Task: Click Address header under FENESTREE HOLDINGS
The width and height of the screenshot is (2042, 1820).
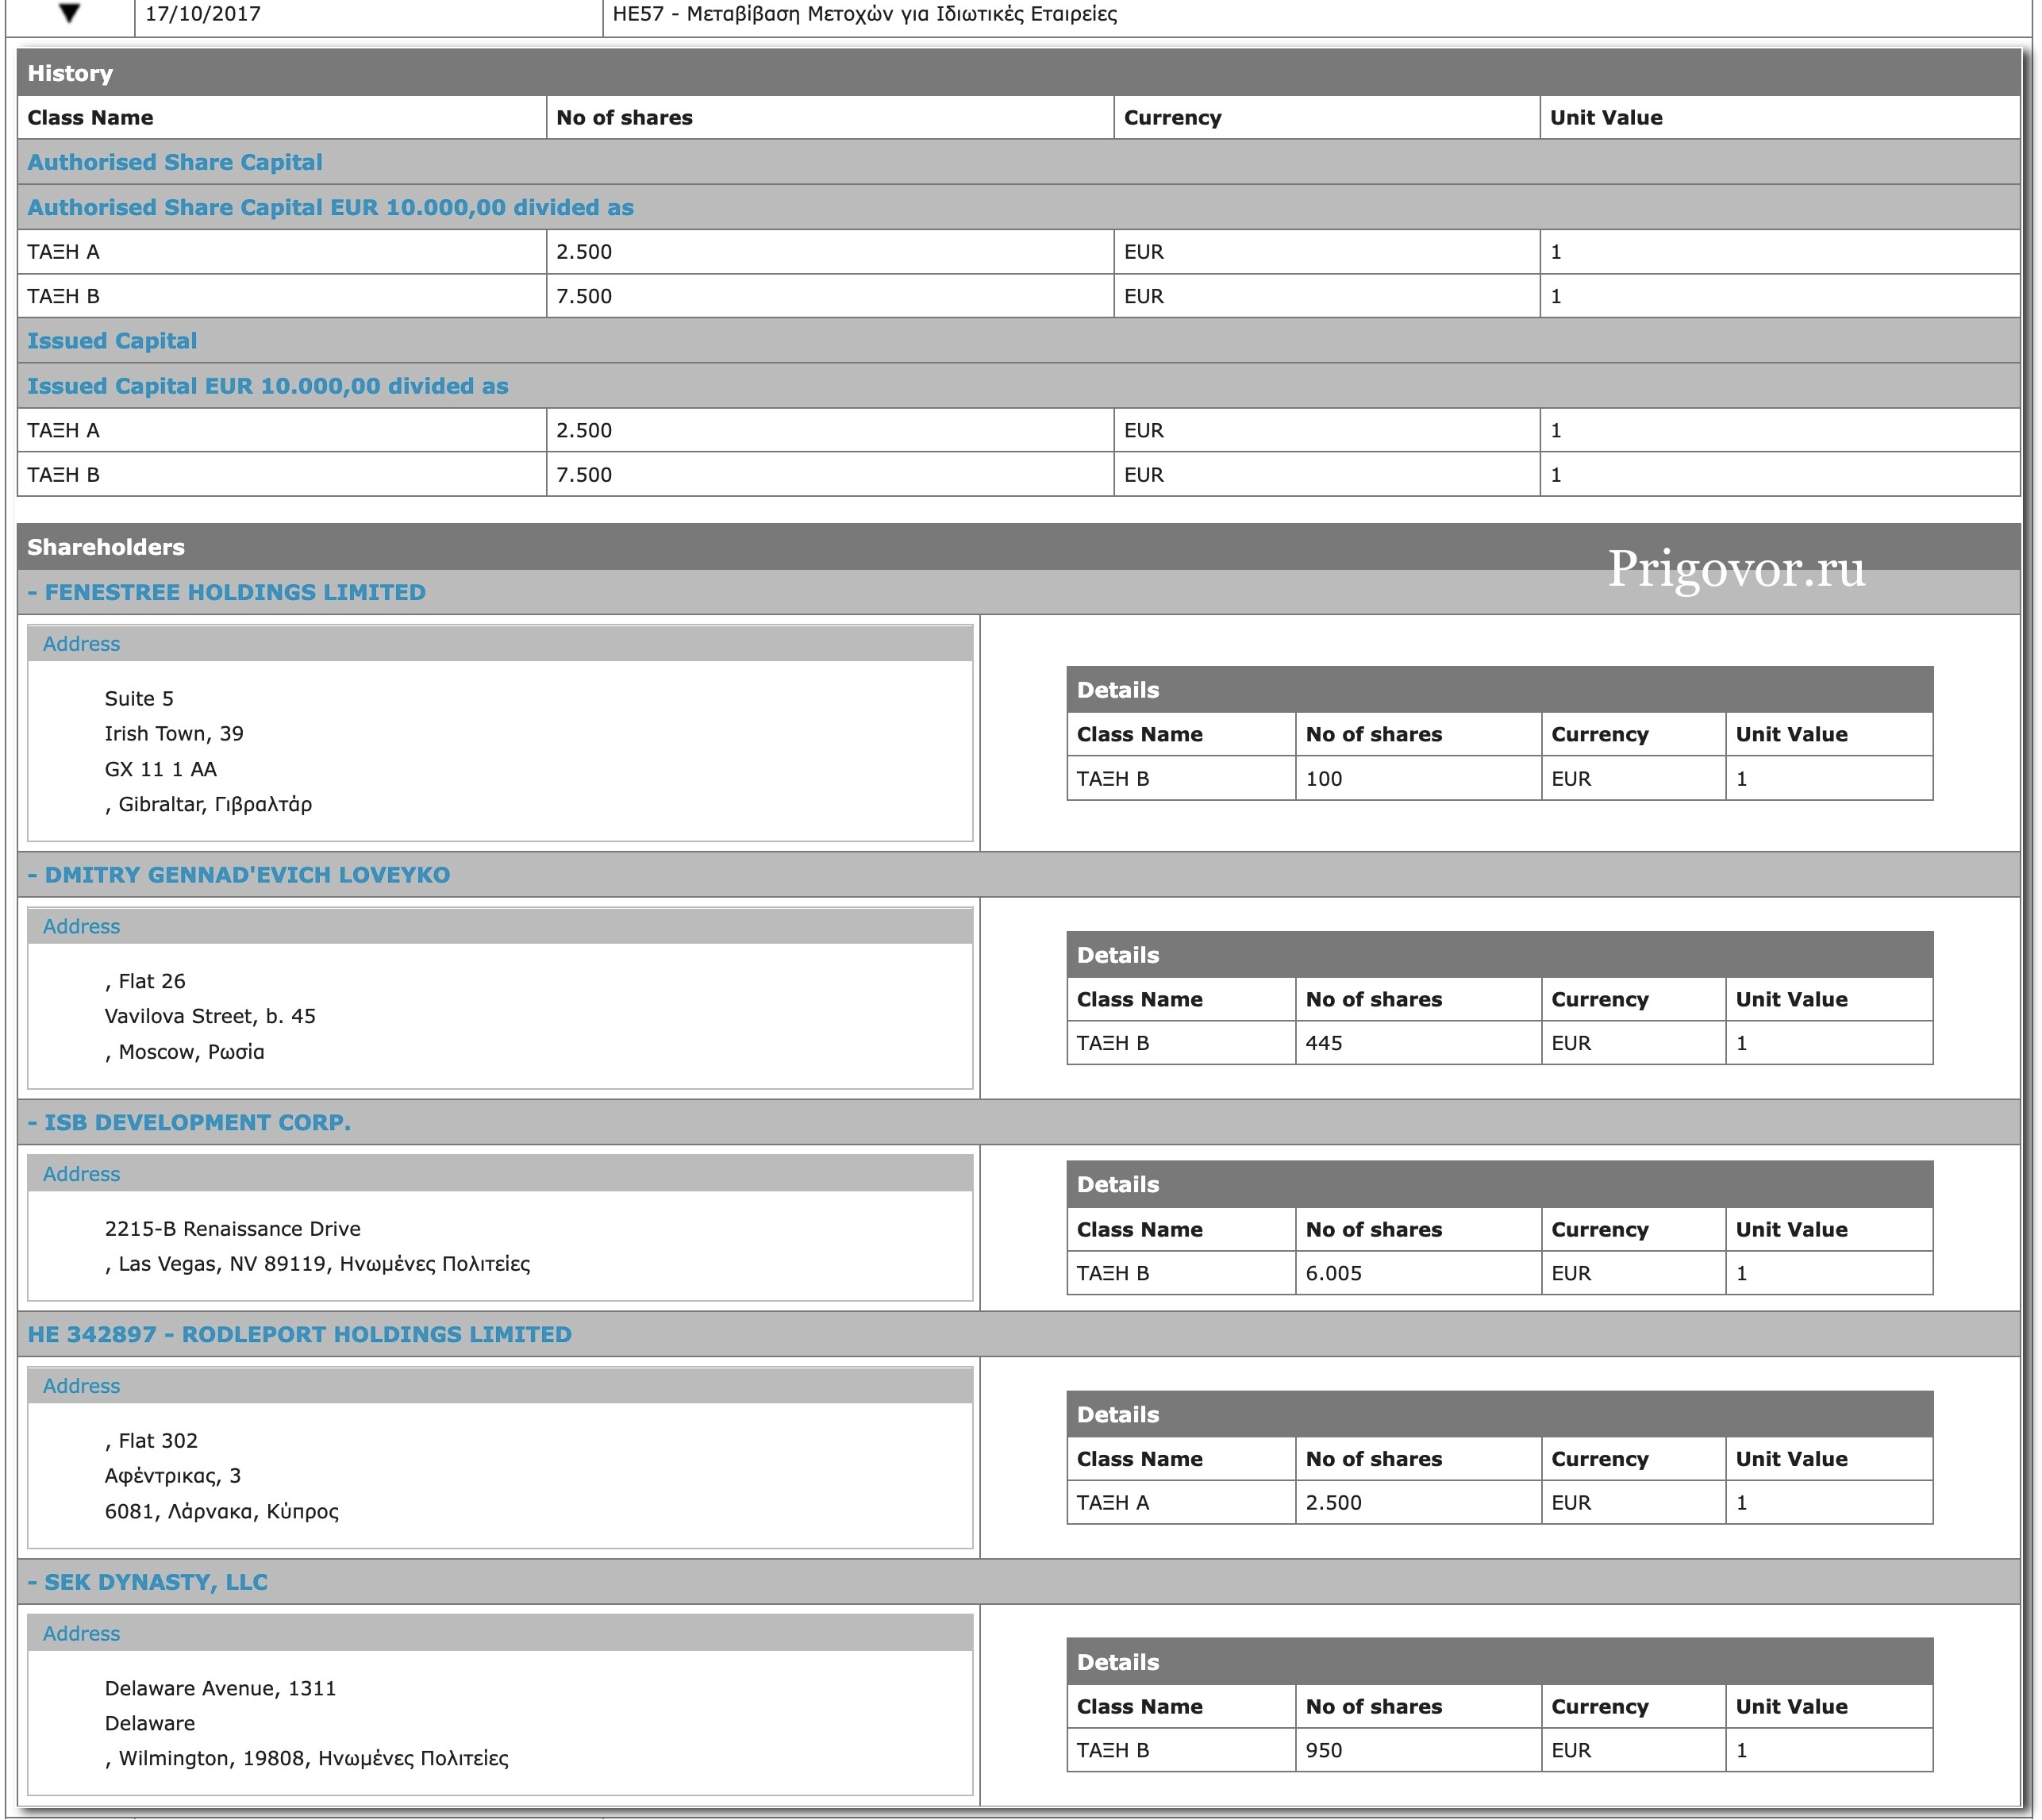Action: click(x=81, y=644)
